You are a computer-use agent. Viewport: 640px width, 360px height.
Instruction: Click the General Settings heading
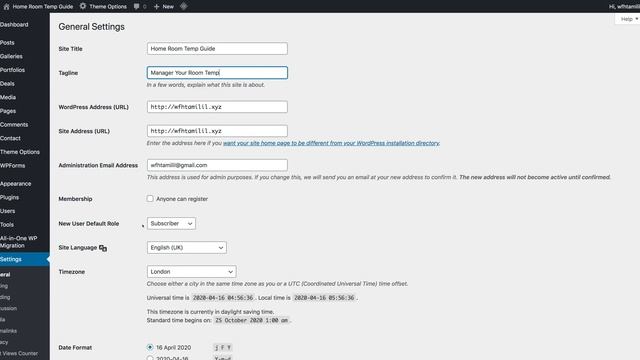(91, 27)
